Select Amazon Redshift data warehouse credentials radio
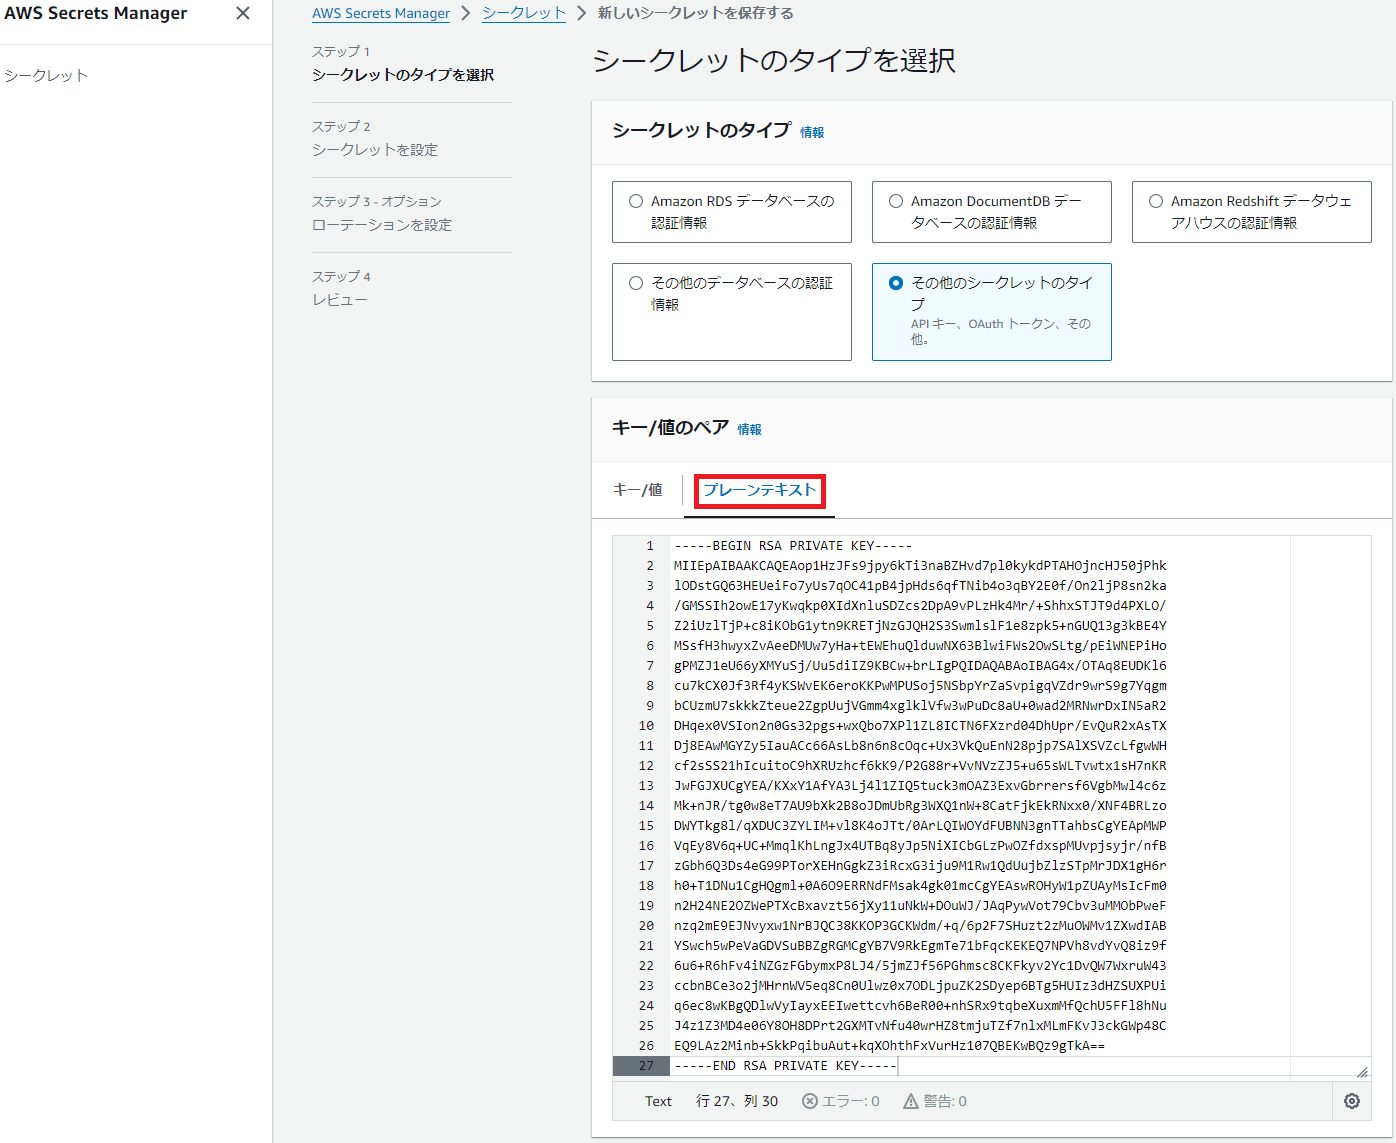The width and height of the screenshot is (1396, 1143). click(1156, 201)
